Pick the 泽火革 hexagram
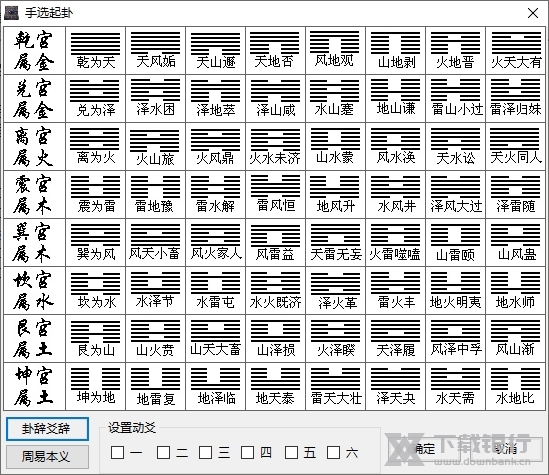The image size is (549, 475). (335, 291)
